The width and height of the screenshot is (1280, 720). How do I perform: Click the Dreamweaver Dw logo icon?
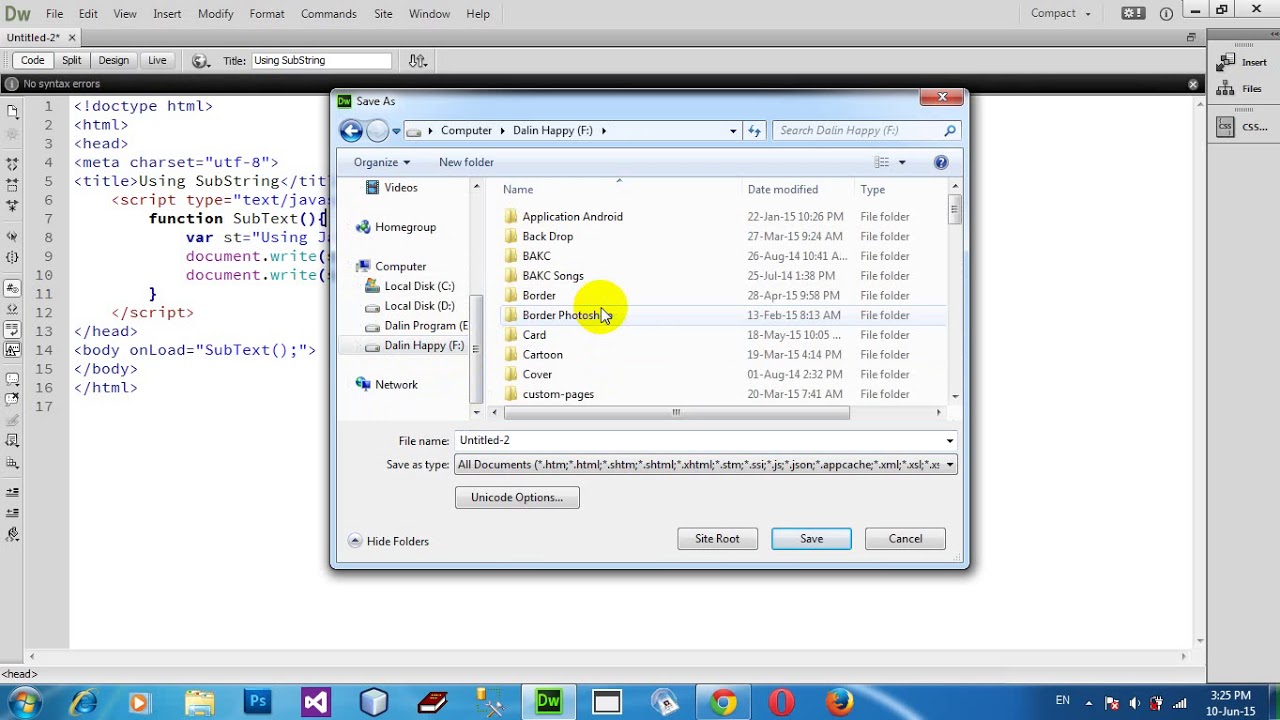coord(17,14)
